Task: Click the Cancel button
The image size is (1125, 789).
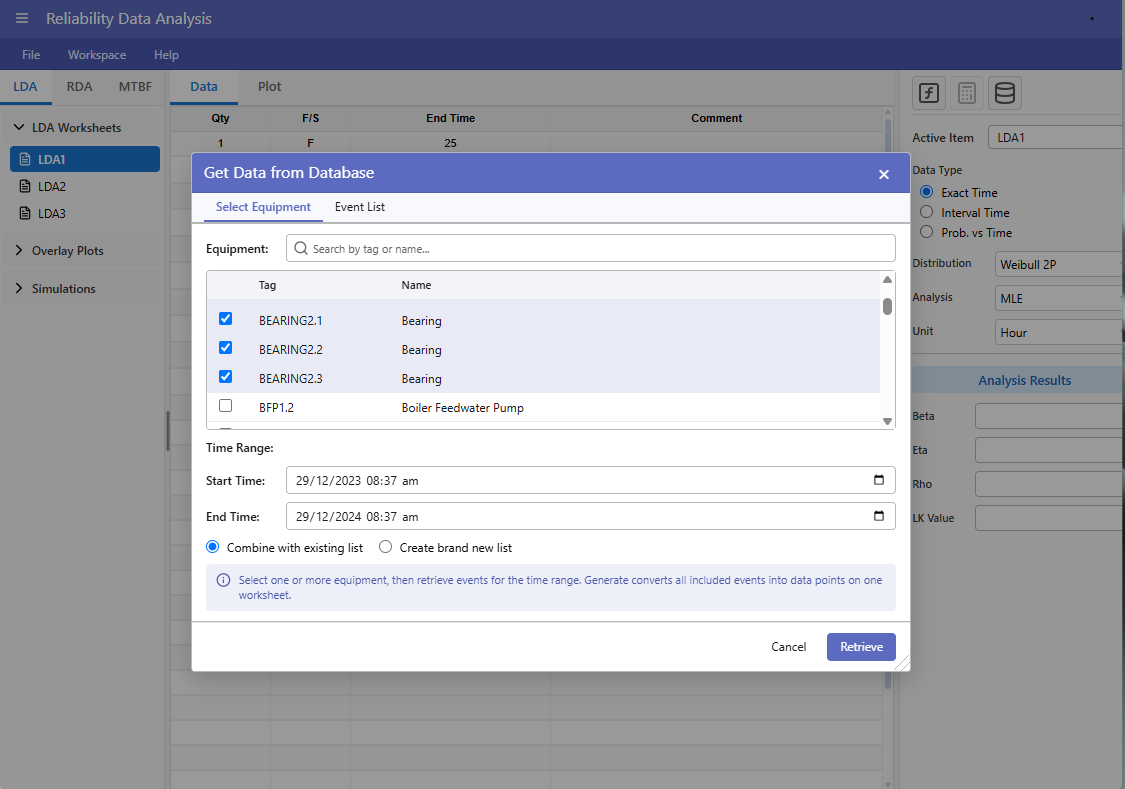Action: [789, 647]
